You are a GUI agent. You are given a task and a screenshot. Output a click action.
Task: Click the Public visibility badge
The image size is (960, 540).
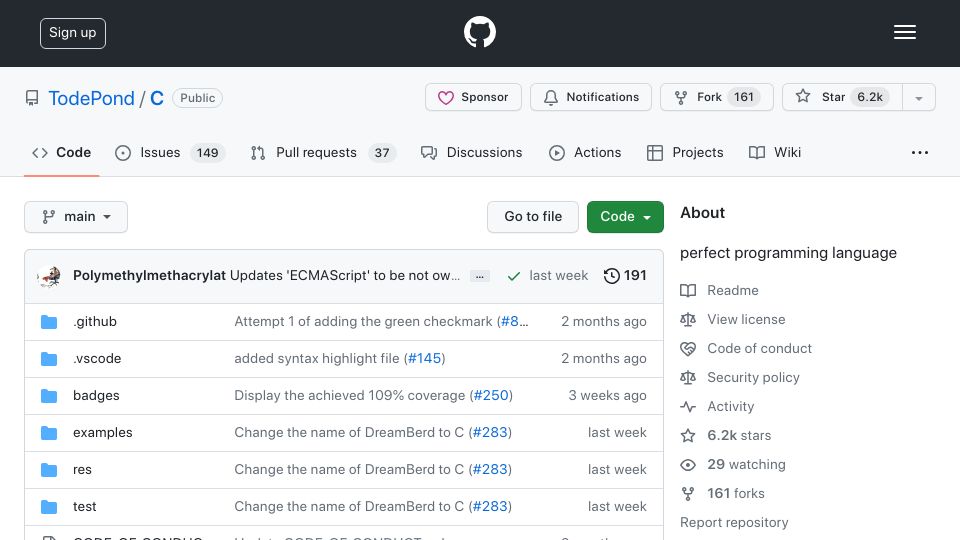tap(197, 98)
